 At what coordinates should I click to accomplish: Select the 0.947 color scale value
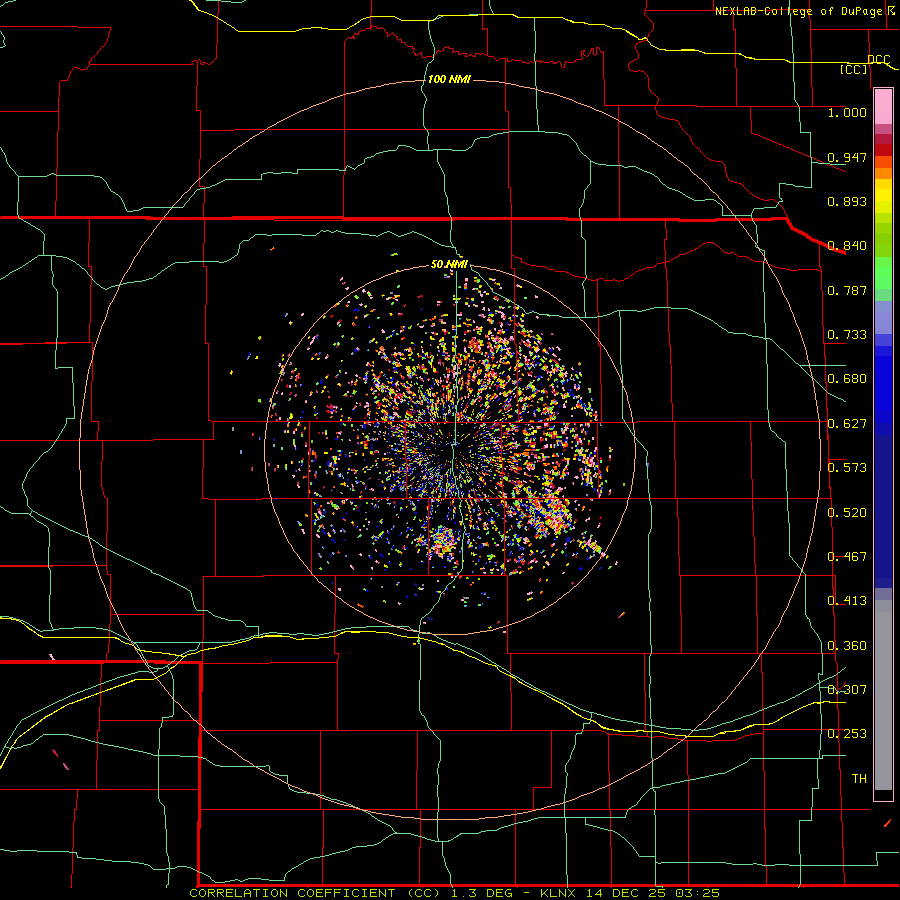point(847,157)
